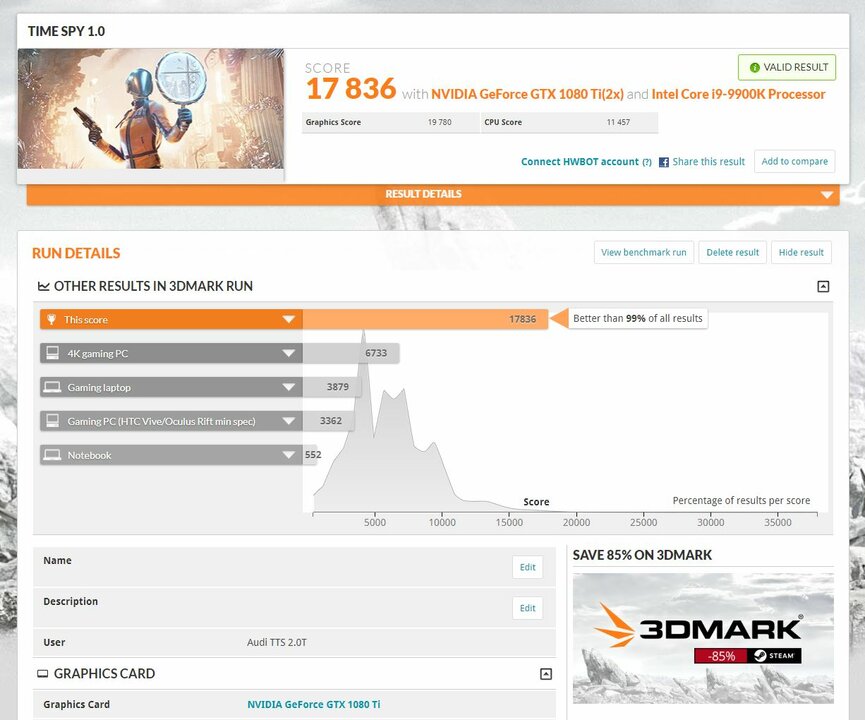Screen dimensions: 865x720
Task: Open Gaming laptop dropdown arrow
Action: [289, 387]
